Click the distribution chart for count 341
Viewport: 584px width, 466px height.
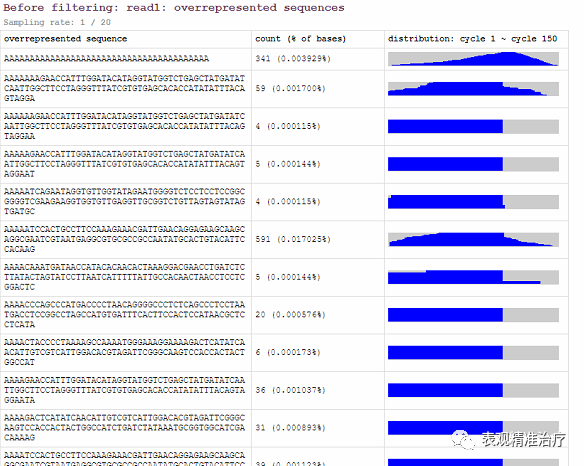473,59
